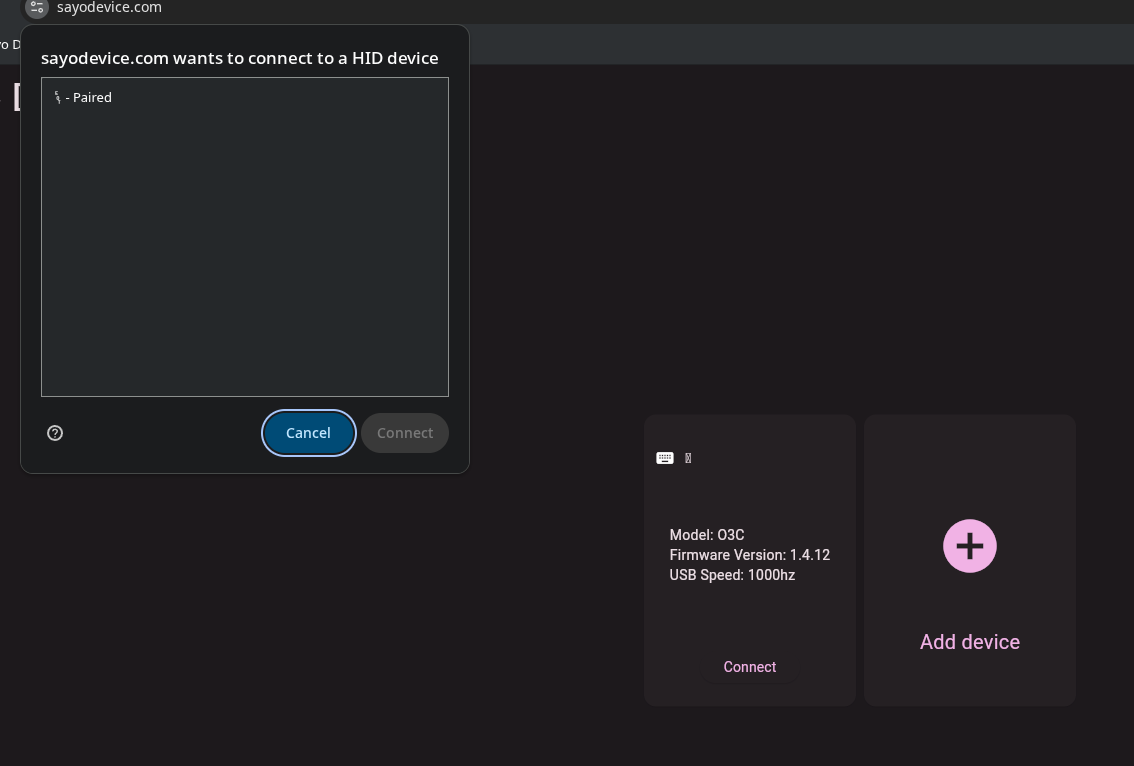
Task: Click the greyed-out Connect button in dialog
Action: [404, 433]
